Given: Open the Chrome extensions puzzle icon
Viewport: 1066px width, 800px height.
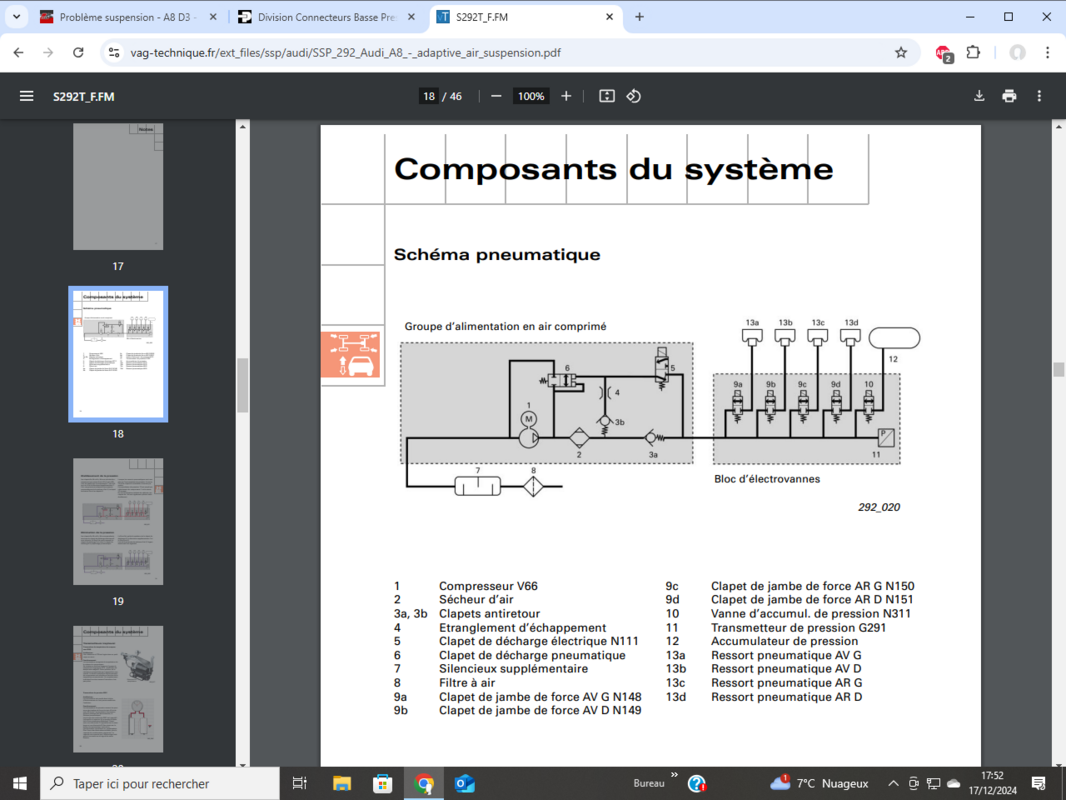Looking at the screenshot, I should coord(973,52).
